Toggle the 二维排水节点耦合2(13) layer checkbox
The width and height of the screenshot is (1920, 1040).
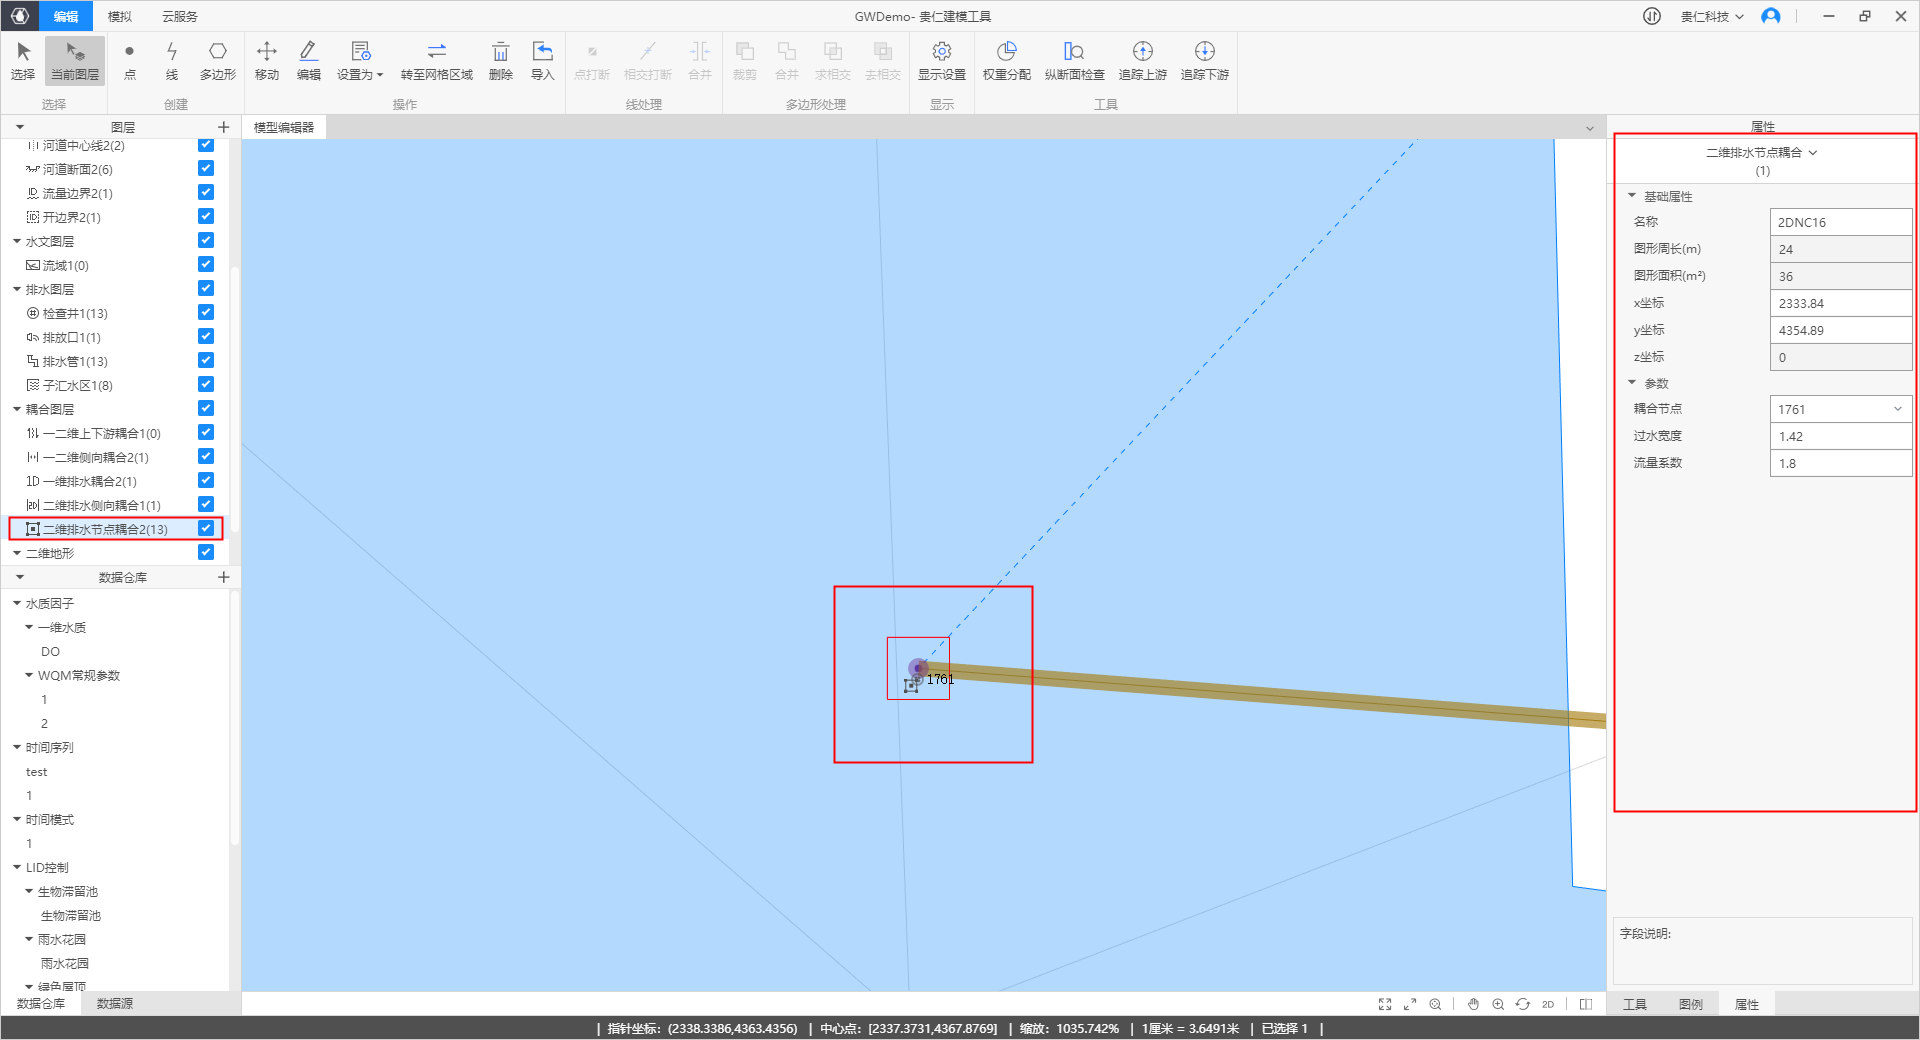[x=206, y=529]
